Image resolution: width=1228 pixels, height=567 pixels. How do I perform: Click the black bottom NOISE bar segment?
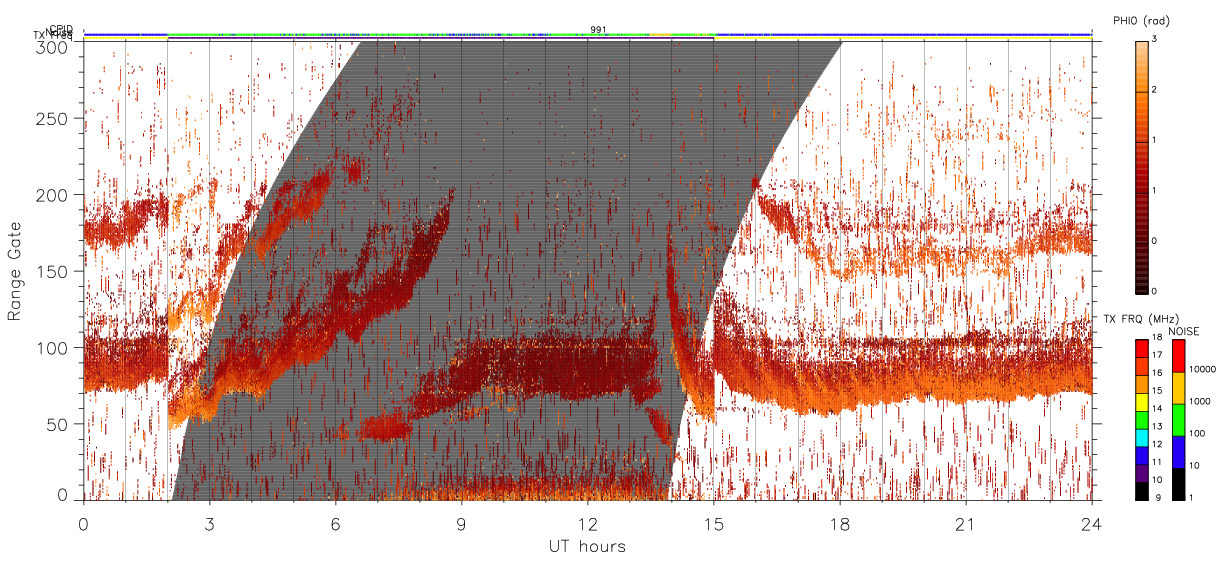[1178, 484]
